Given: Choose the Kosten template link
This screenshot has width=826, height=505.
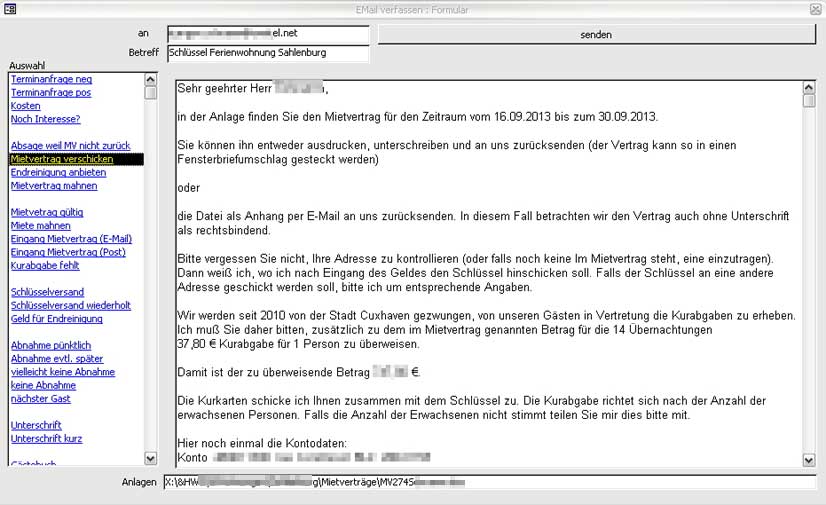Looking at the screenshot, I should 25,105.
